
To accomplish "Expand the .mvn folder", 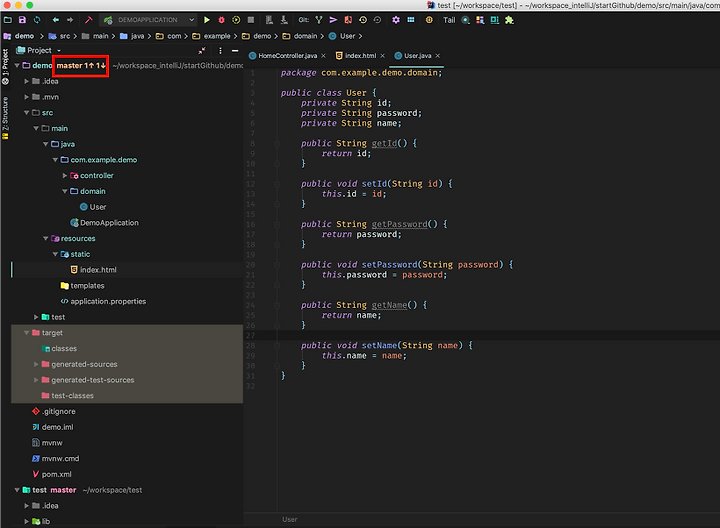I will click(27, 97).
